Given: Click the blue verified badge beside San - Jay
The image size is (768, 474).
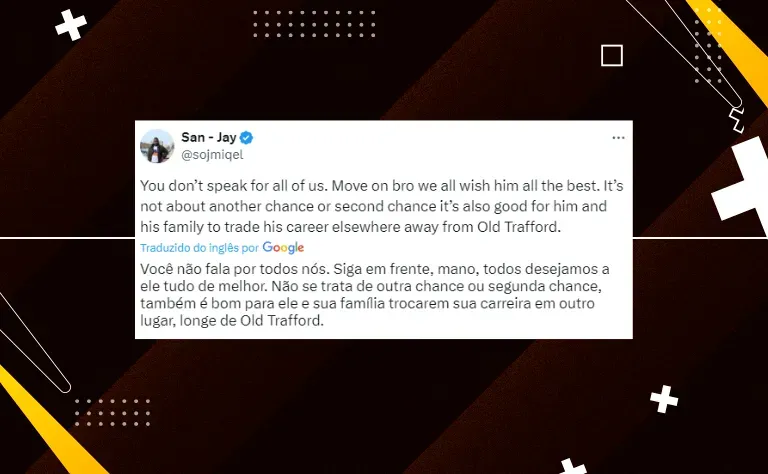Looking at the screenshot, I should point(246,138).
